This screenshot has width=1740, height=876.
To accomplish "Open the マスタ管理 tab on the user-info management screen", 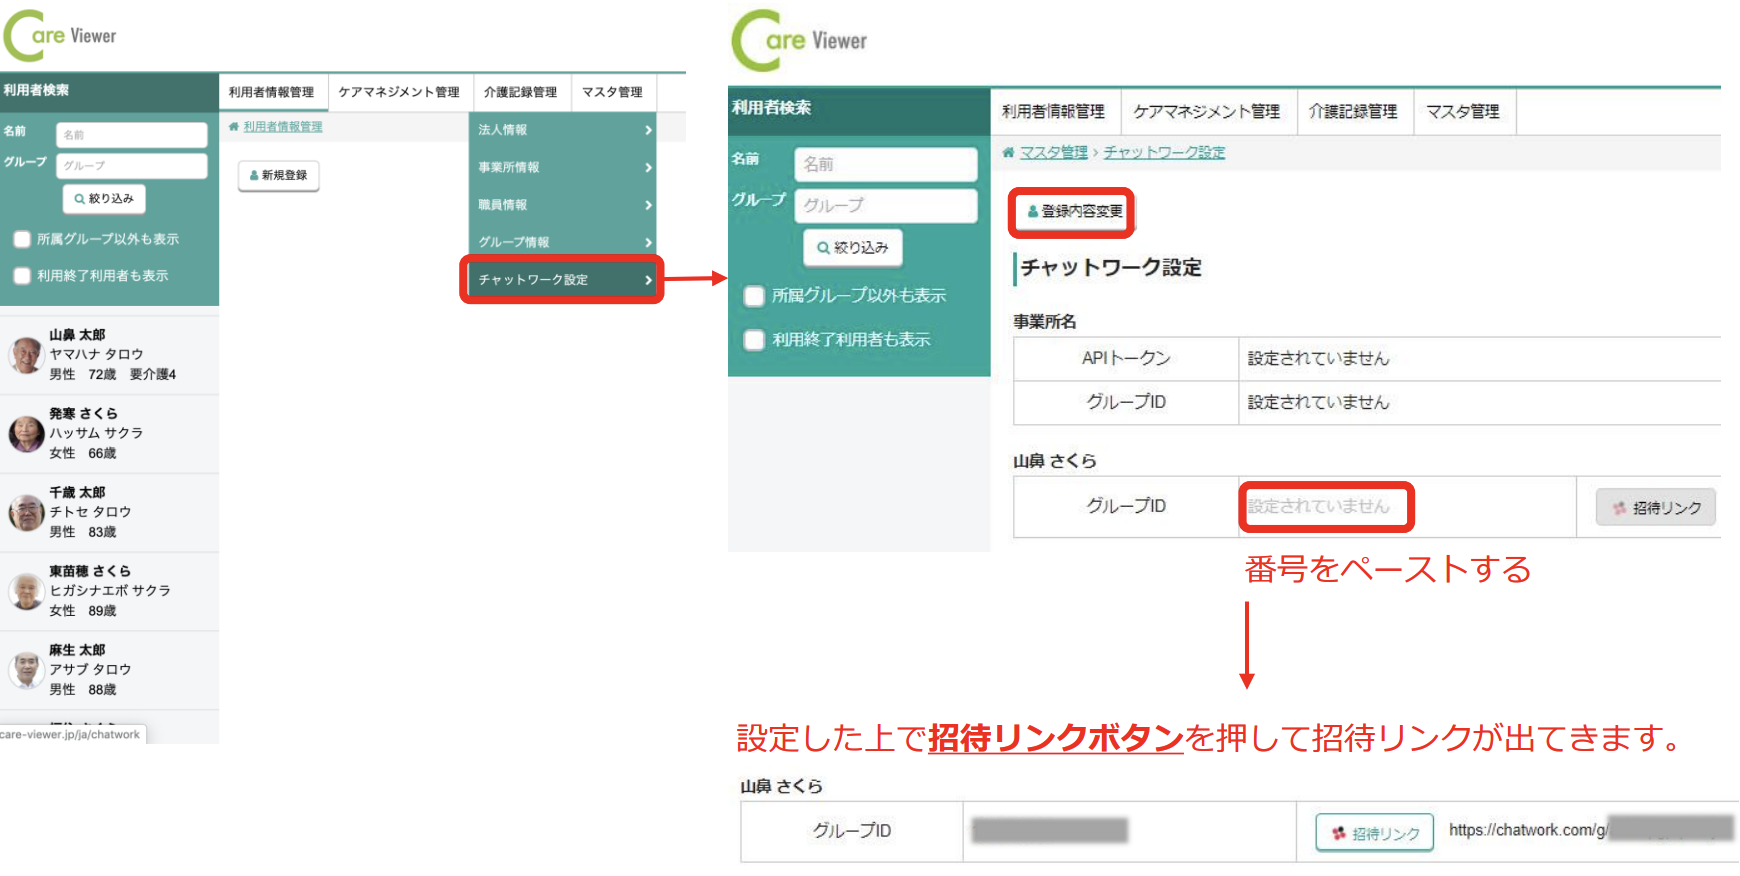I will (613, 92).
